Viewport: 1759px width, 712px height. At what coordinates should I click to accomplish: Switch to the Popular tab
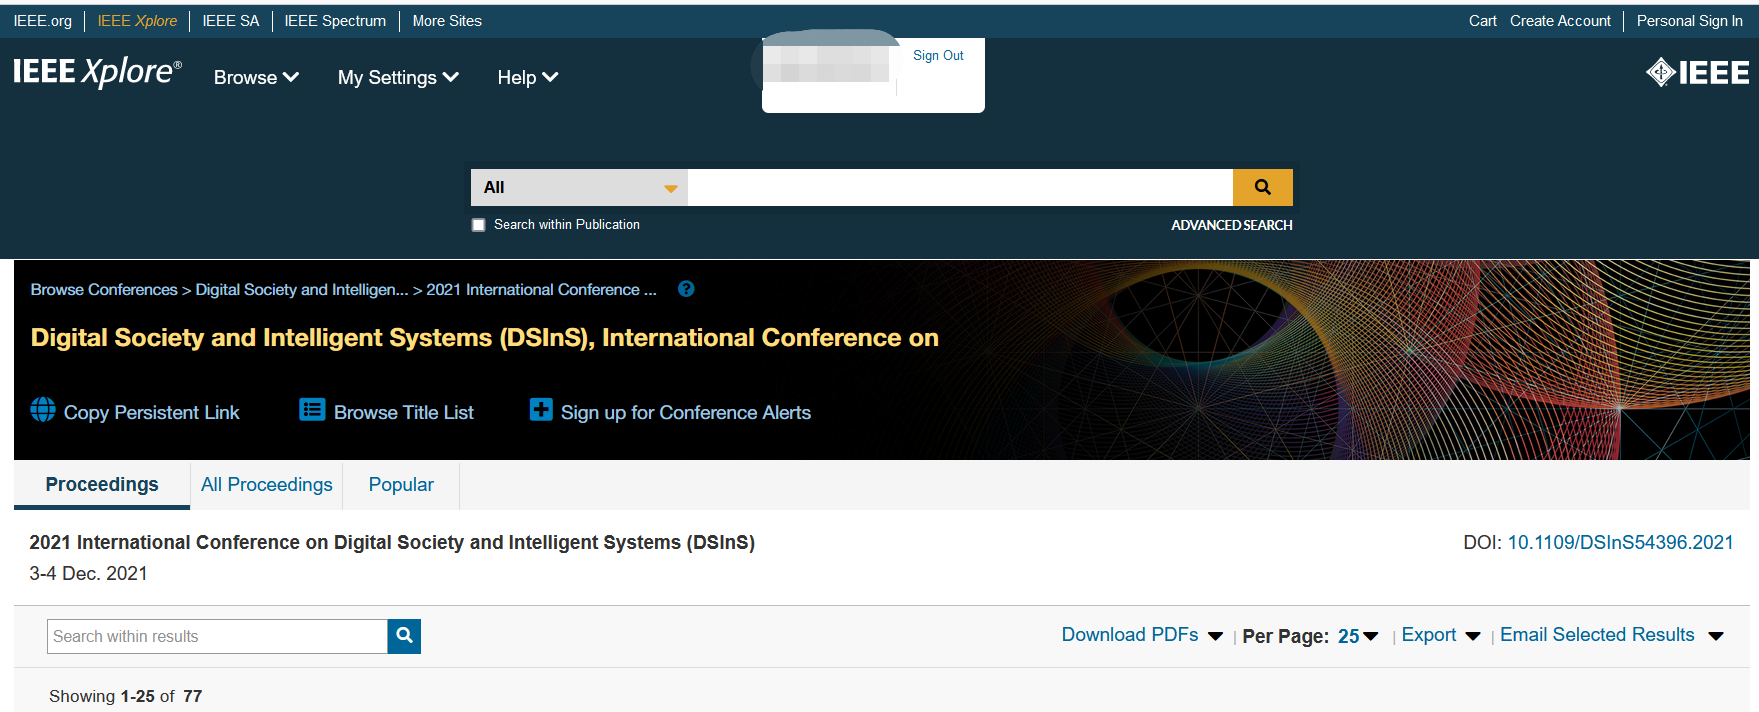[401, 485]
